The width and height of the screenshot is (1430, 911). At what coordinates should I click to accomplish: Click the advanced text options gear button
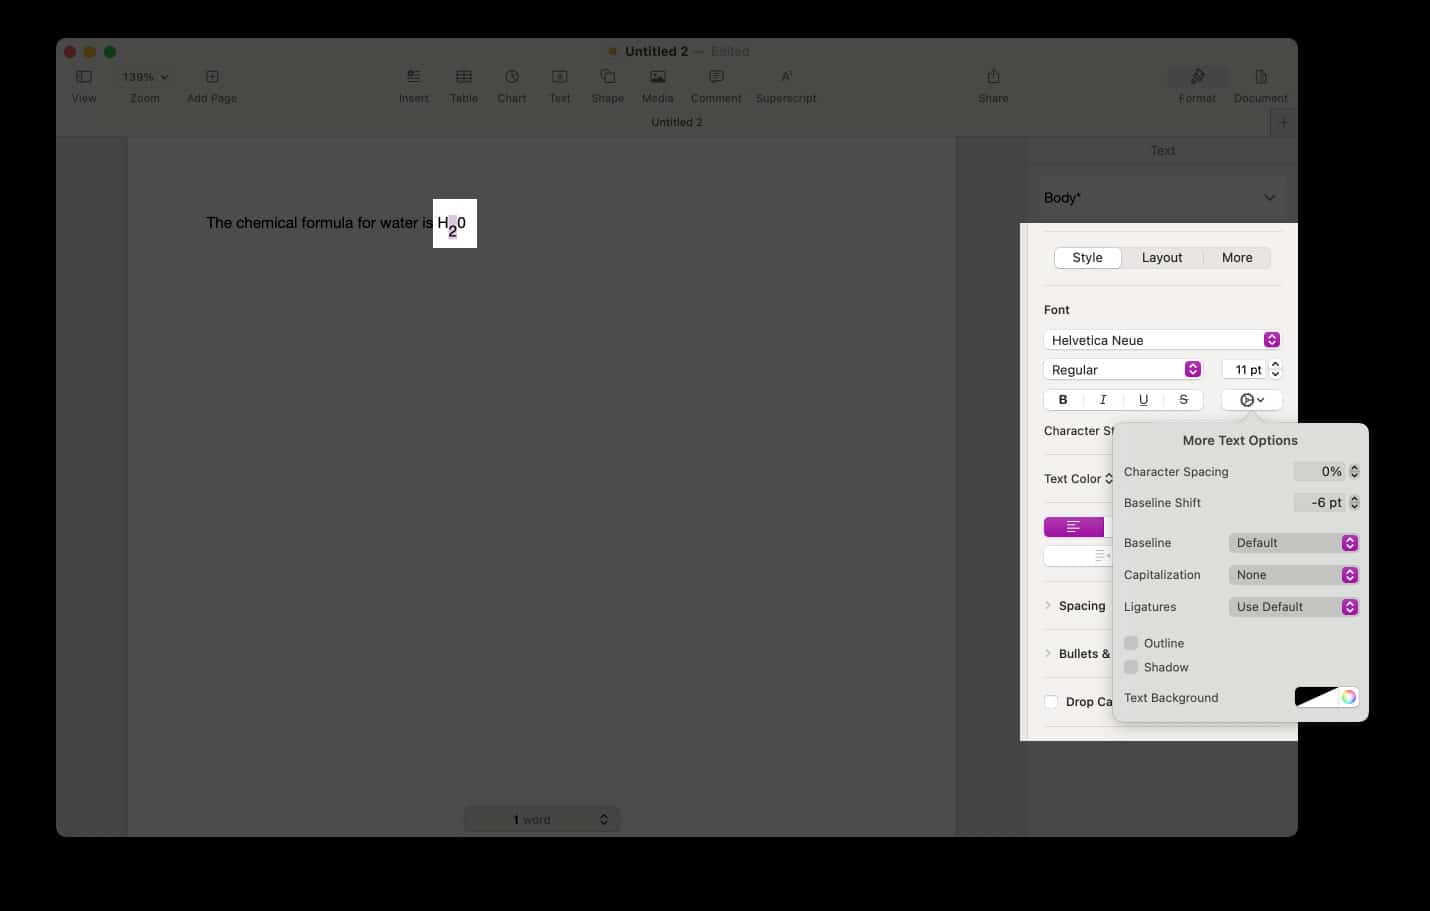tap(1252, 399)
